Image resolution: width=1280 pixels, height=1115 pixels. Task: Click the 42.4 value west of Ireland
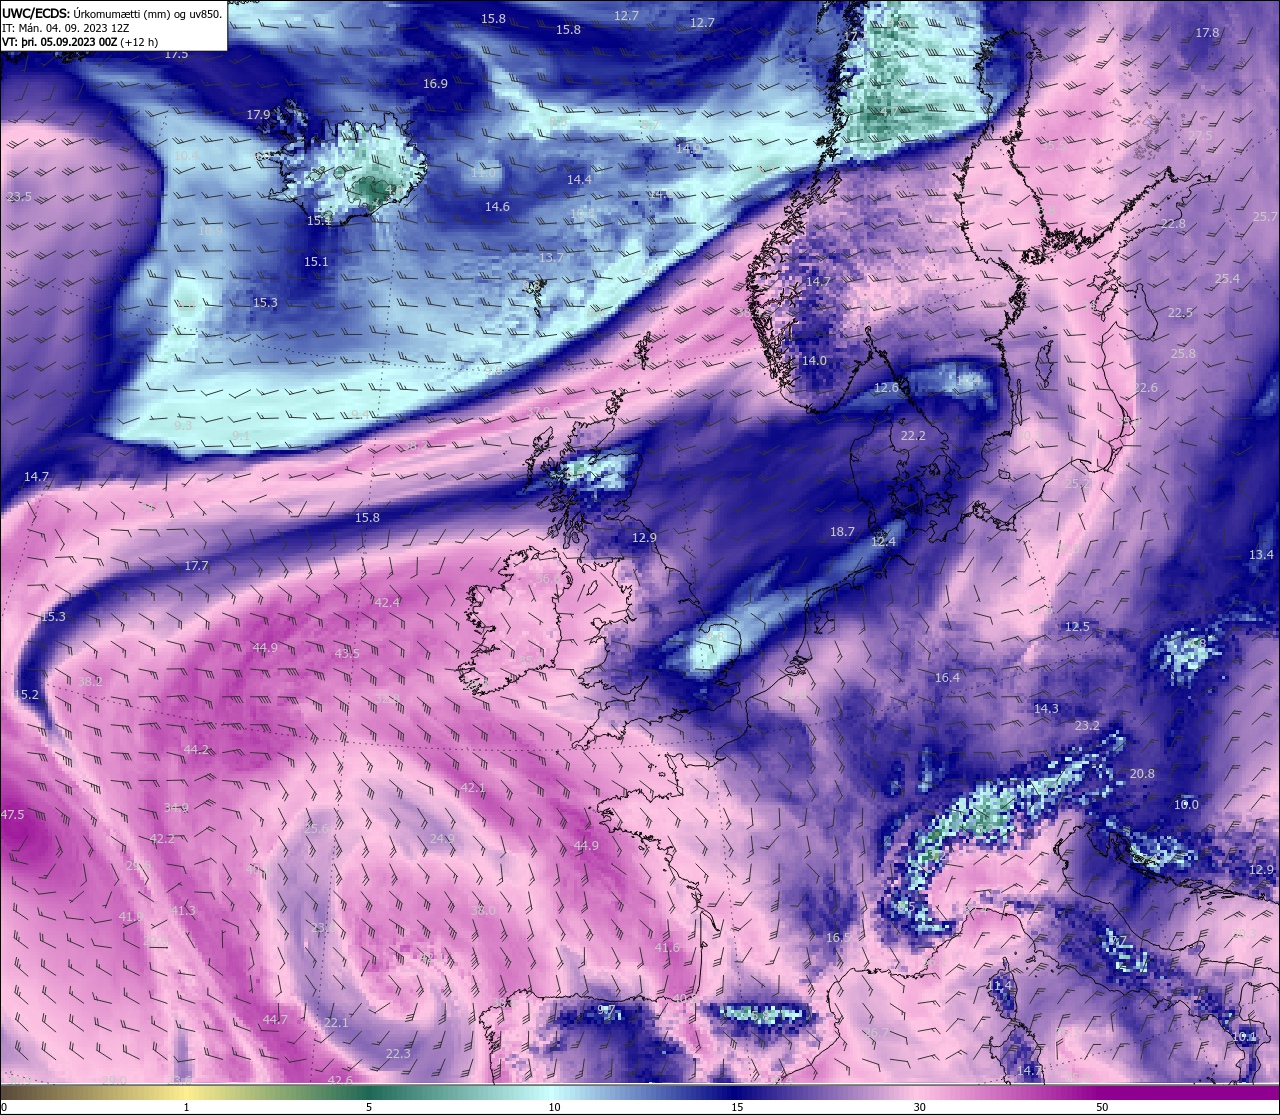pyautogui.click(x=387, y=603)
